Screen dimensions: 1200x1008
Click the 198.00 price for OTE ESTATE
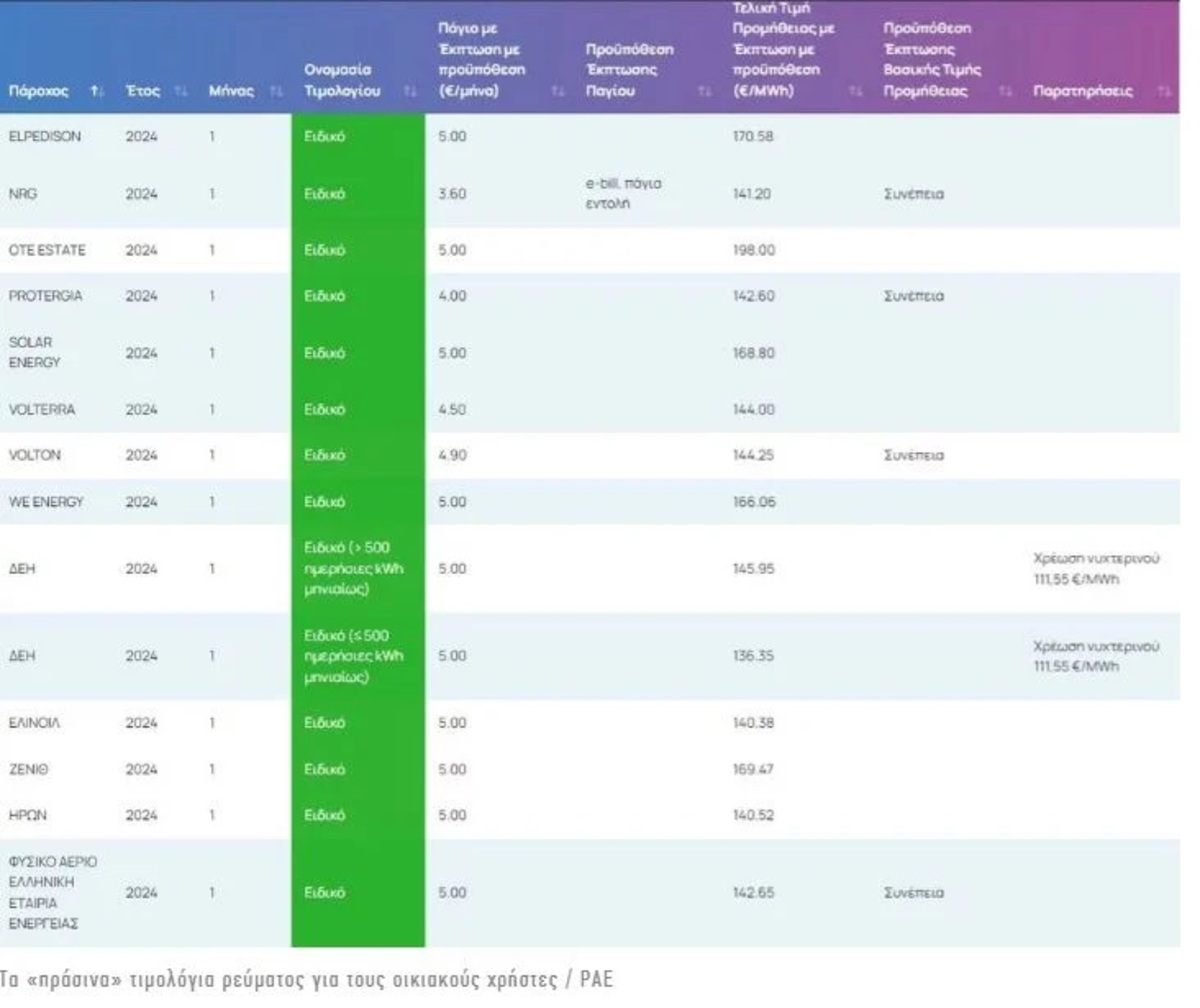point(754,250)
